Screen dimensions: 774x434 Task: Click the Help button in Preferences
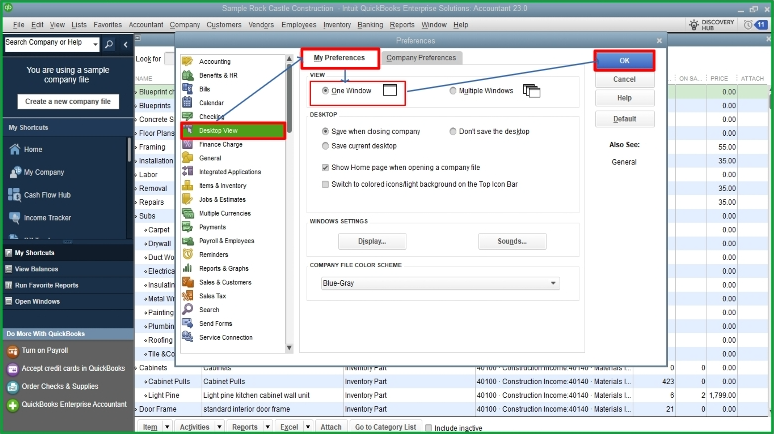pyautogui.click(x=624, y=98)
